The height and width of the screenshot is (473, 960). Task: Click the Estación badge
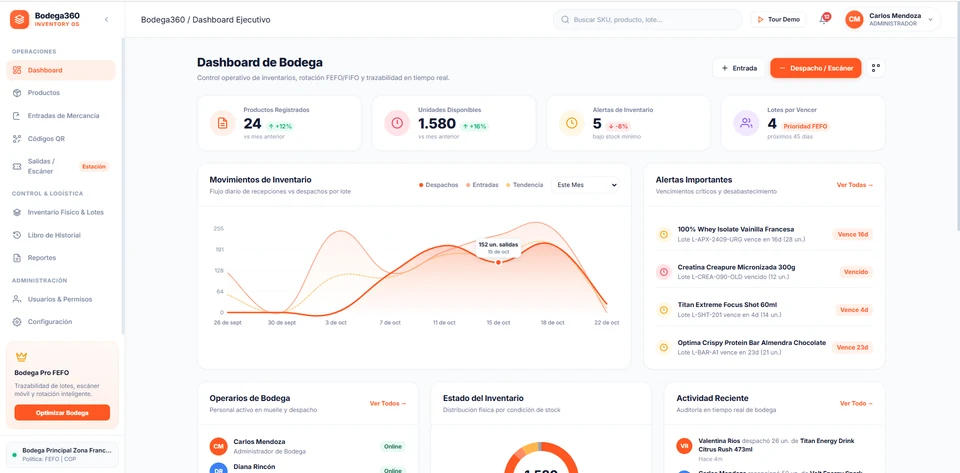[94, 166]
